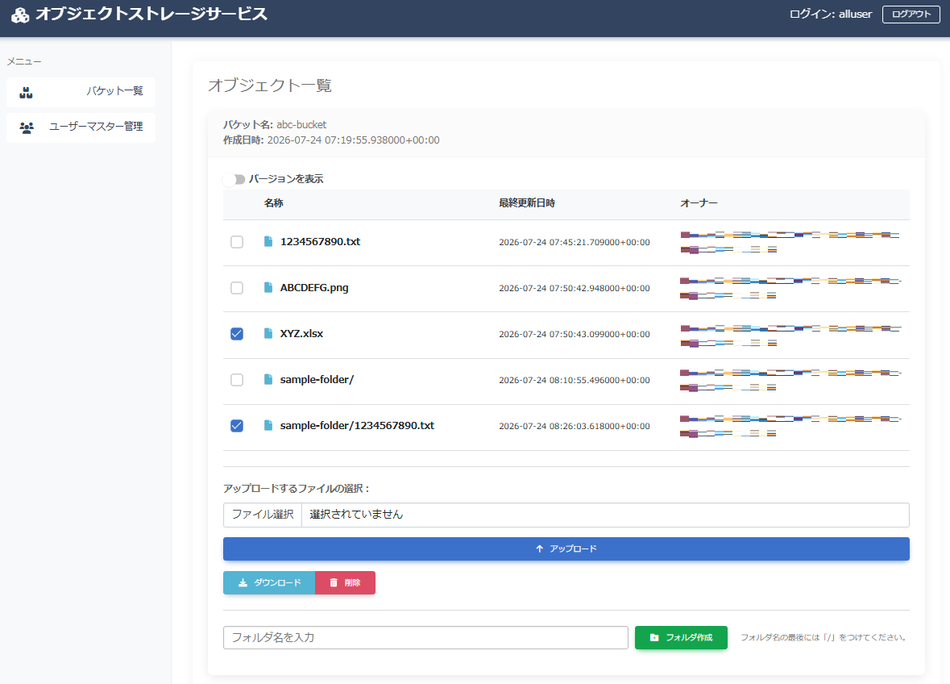
Task: Toggle the バージョンを表示 switch
Action: click(234, 179)
